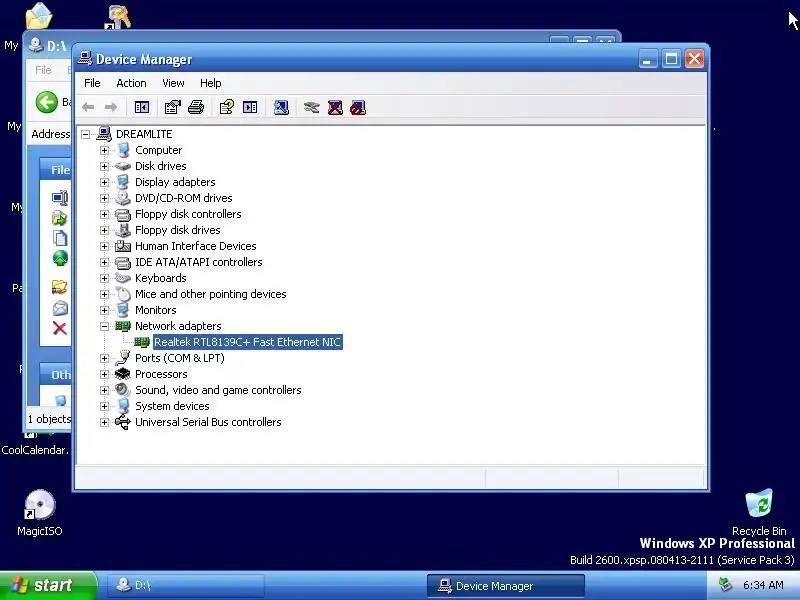The image size is (800, 600).
Task: Click the network tray icon near clock
Action: 725,585
